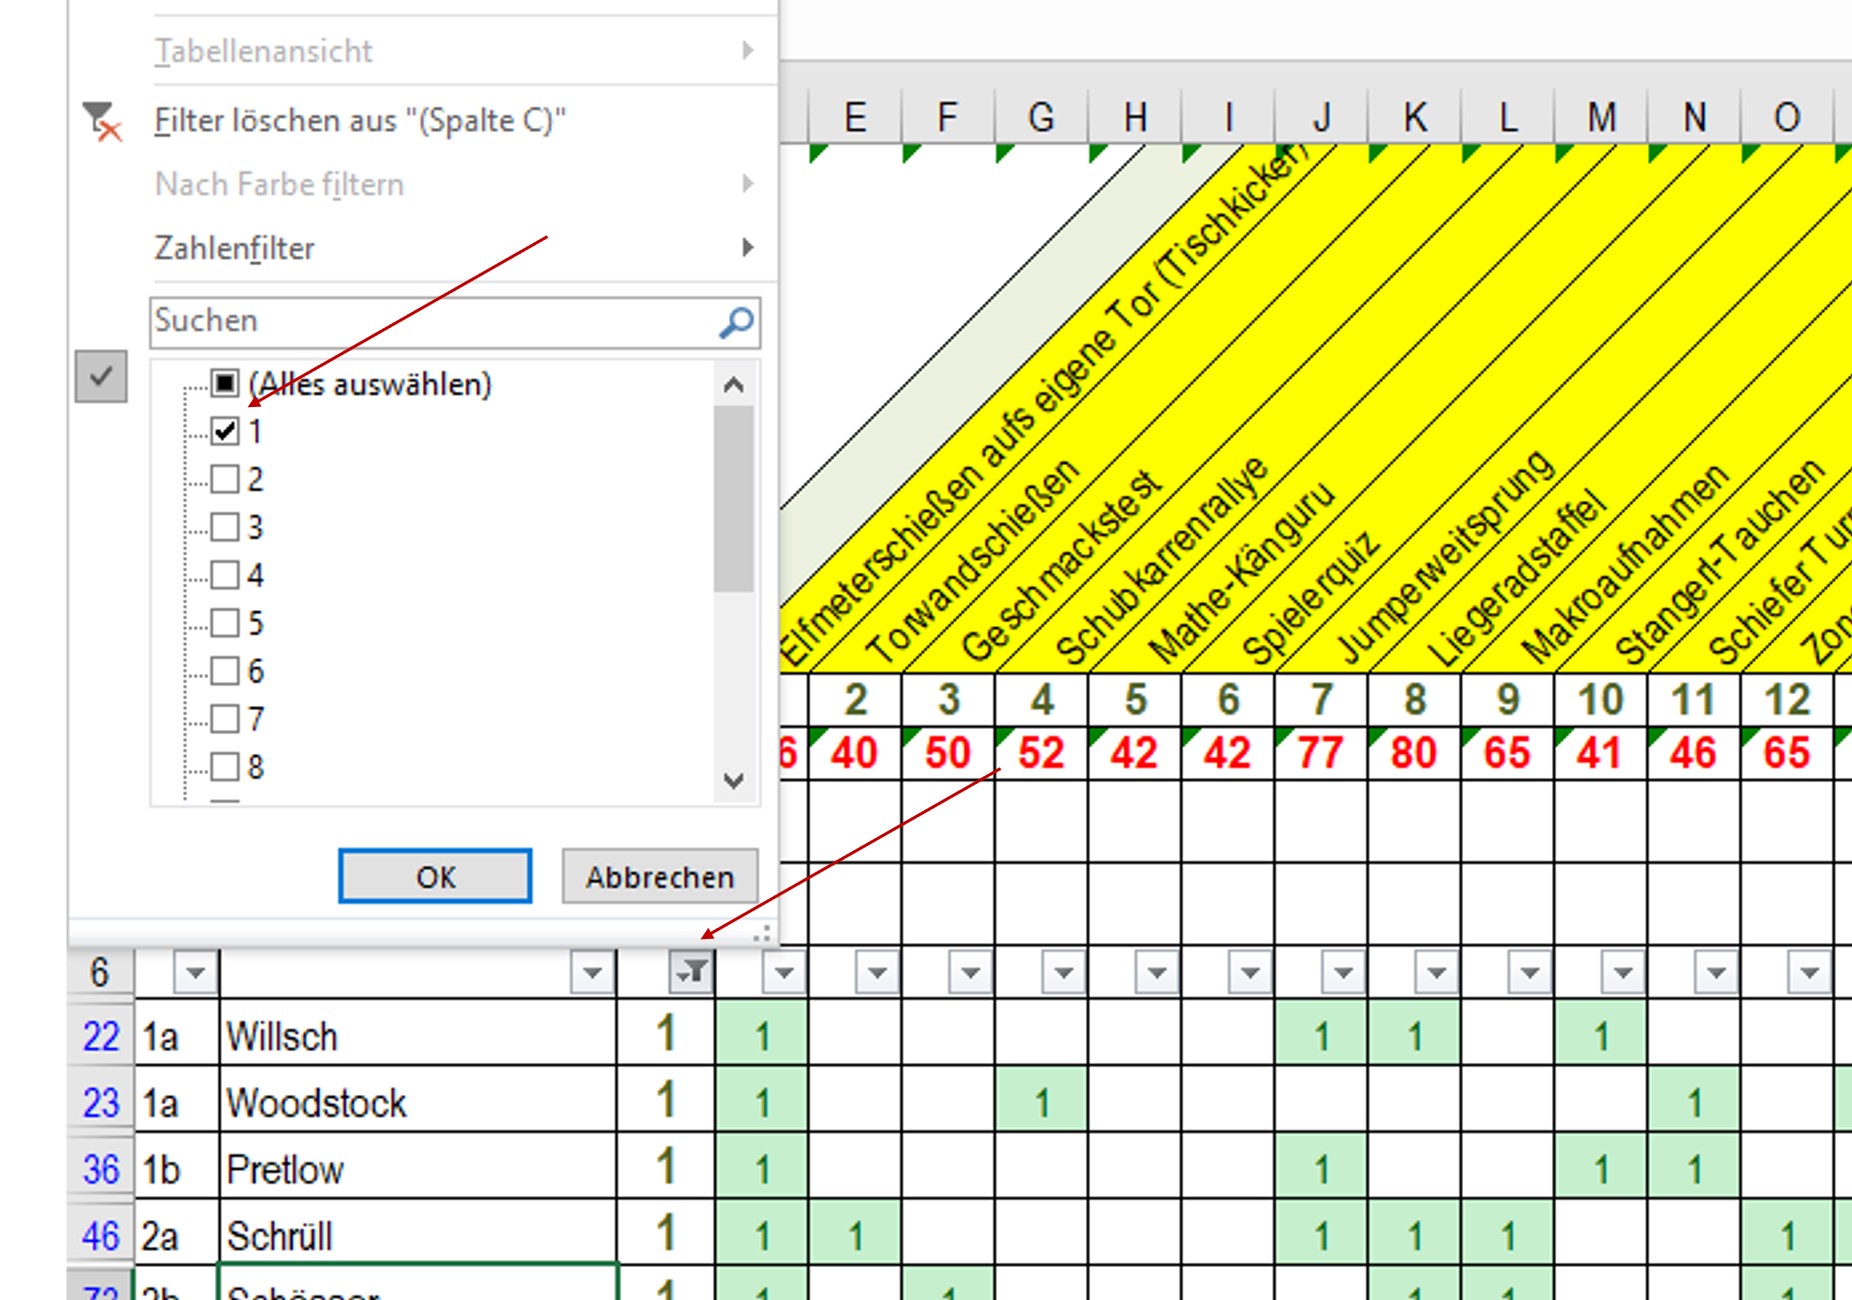This screenshot has height=1300, width=1852.
Task: Click the magnifier icon in search box
Action: point(737,322)
